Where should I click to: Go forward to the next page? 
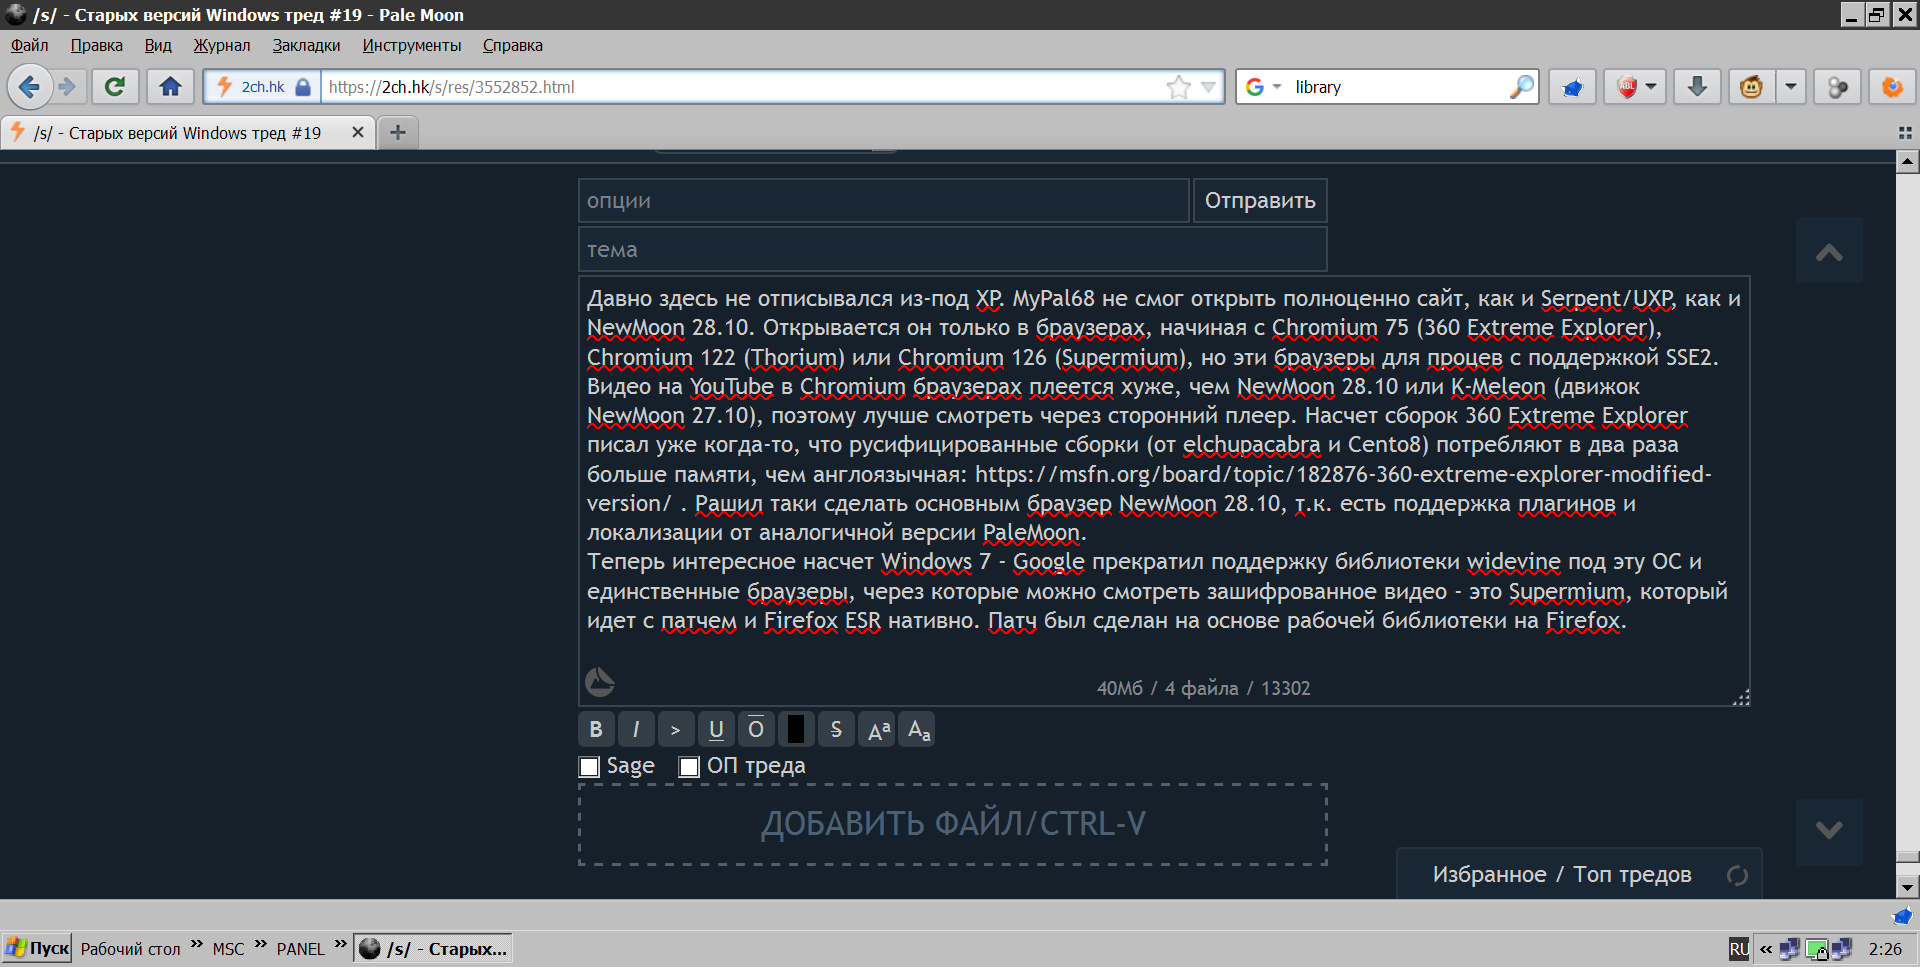[x=68, y=87]
